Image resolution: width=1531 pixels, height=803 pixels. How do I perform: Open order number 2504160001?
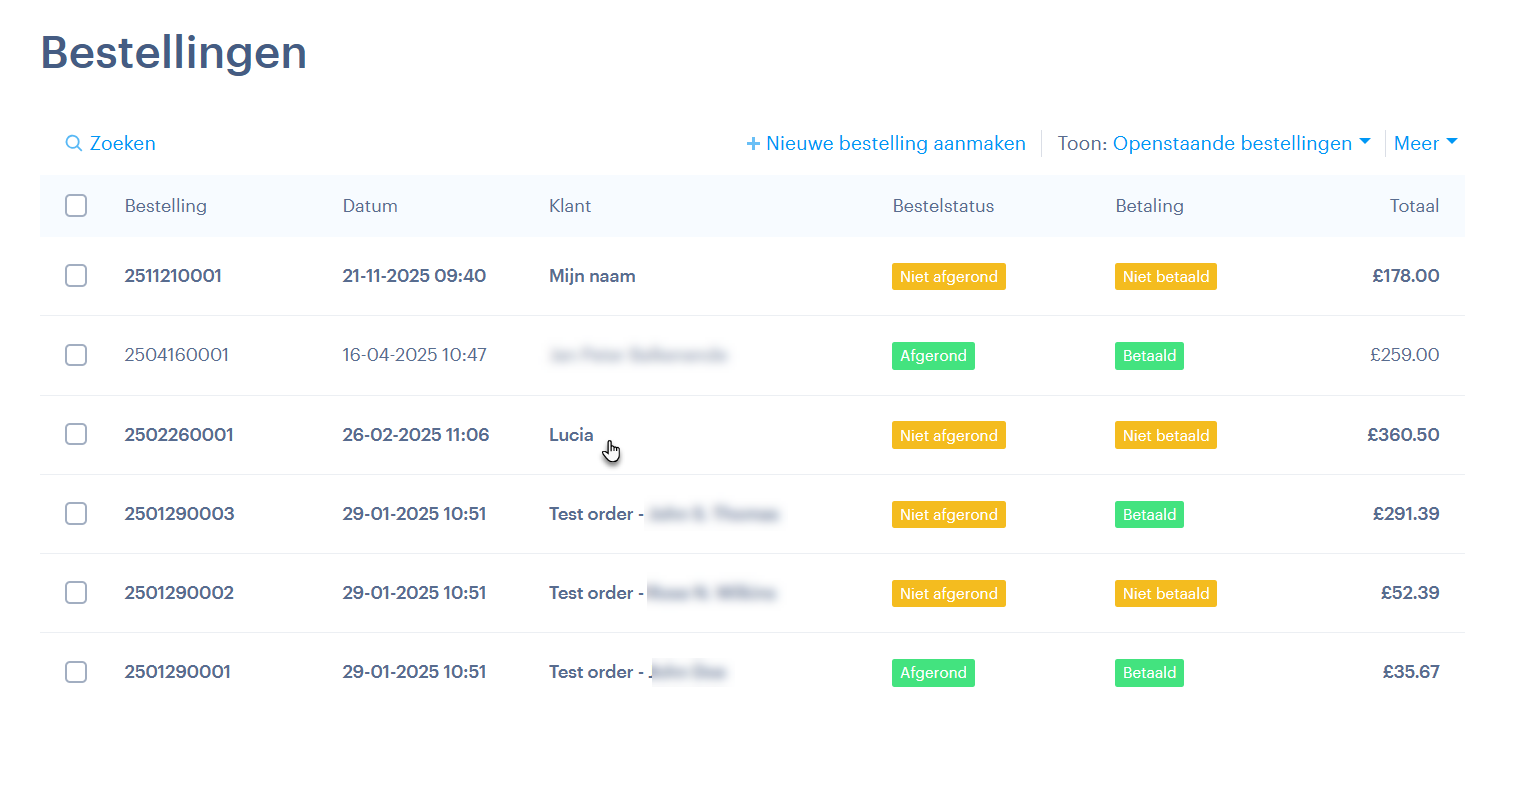(177, 355)
